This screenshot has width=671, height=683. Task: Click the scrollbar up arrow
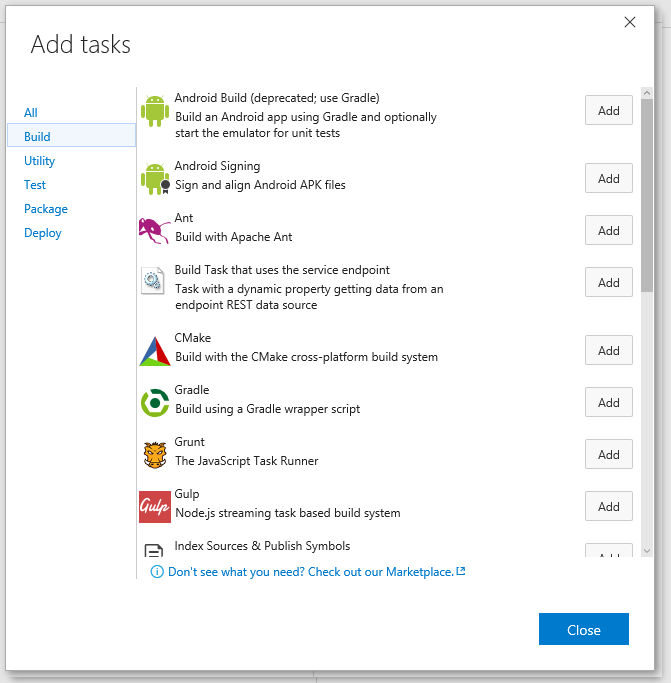[x=647, y=93]
